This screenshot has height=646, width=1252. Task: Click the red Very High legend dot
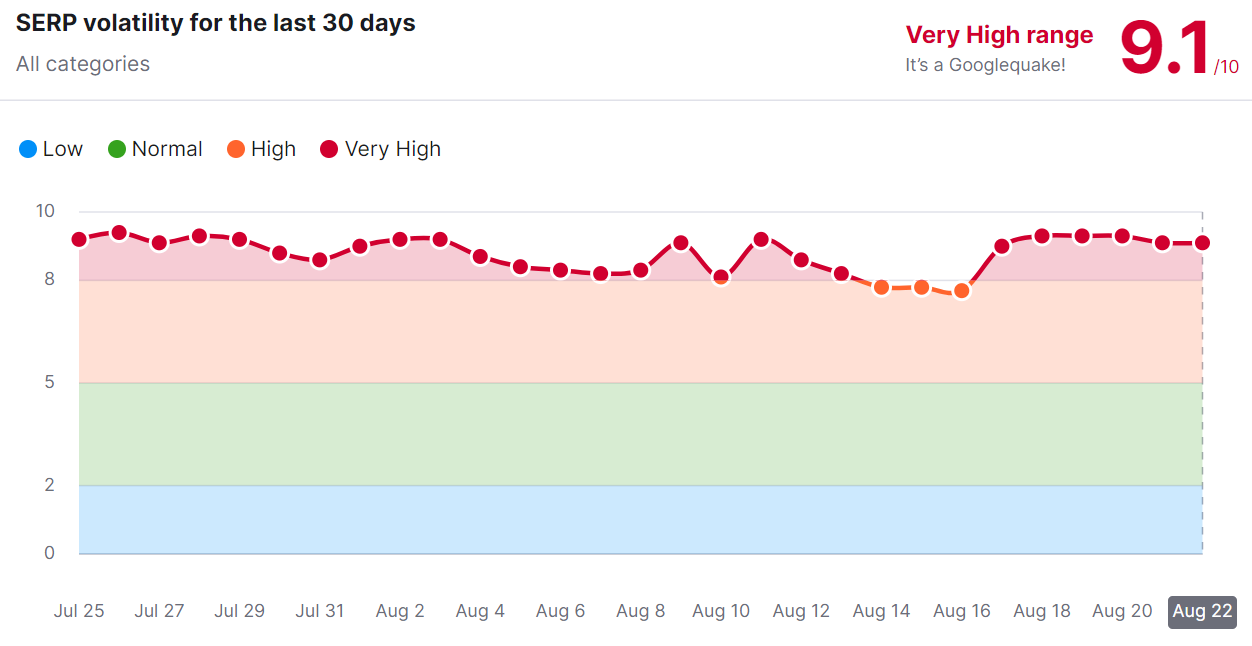pyautogui.click(x=329, y=149)
